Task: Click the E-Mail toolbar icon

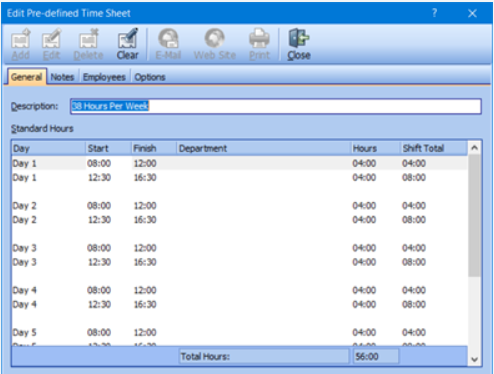Action: coord(168,44)
